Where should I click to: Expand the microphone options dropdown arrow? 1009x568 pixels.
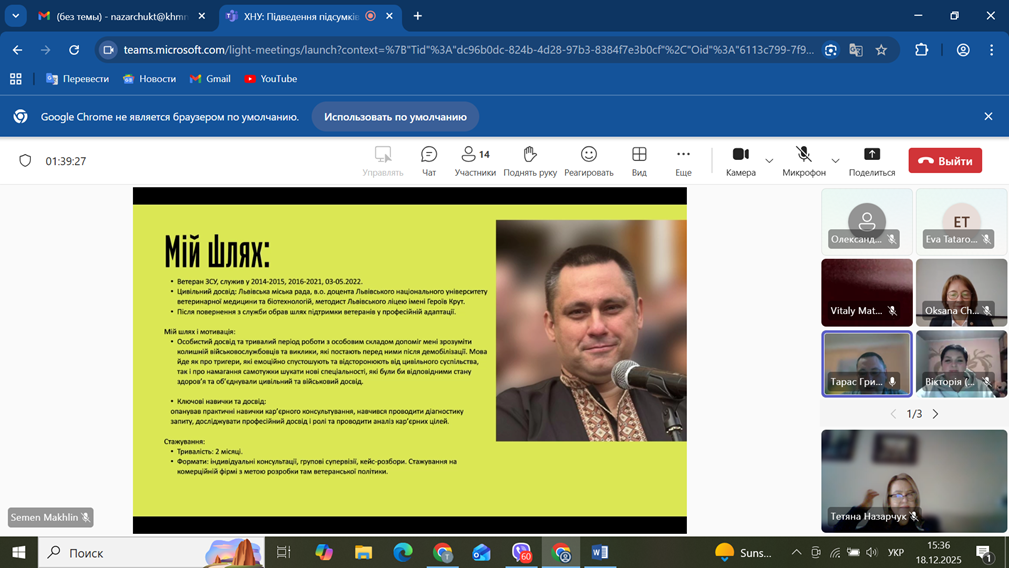click(835, 161)
